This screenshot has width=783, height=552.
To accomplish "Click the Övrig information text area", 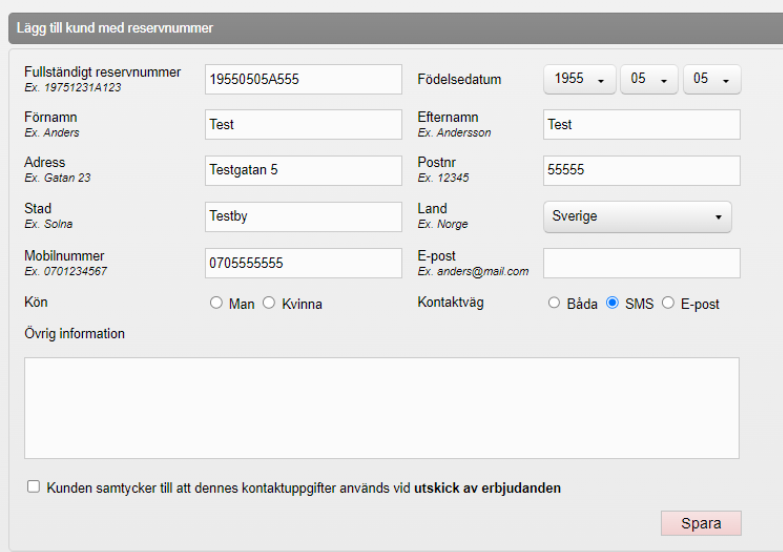I will tap(381, 408).
